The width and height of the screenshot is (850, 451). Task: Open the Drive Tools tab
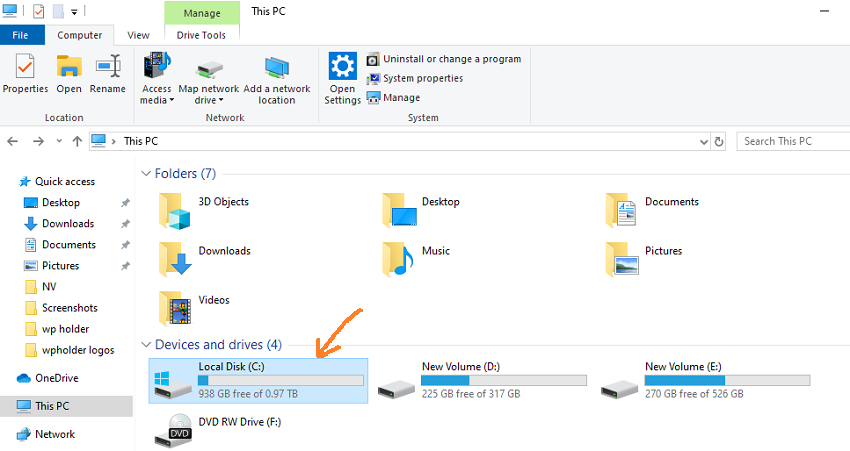201,35
